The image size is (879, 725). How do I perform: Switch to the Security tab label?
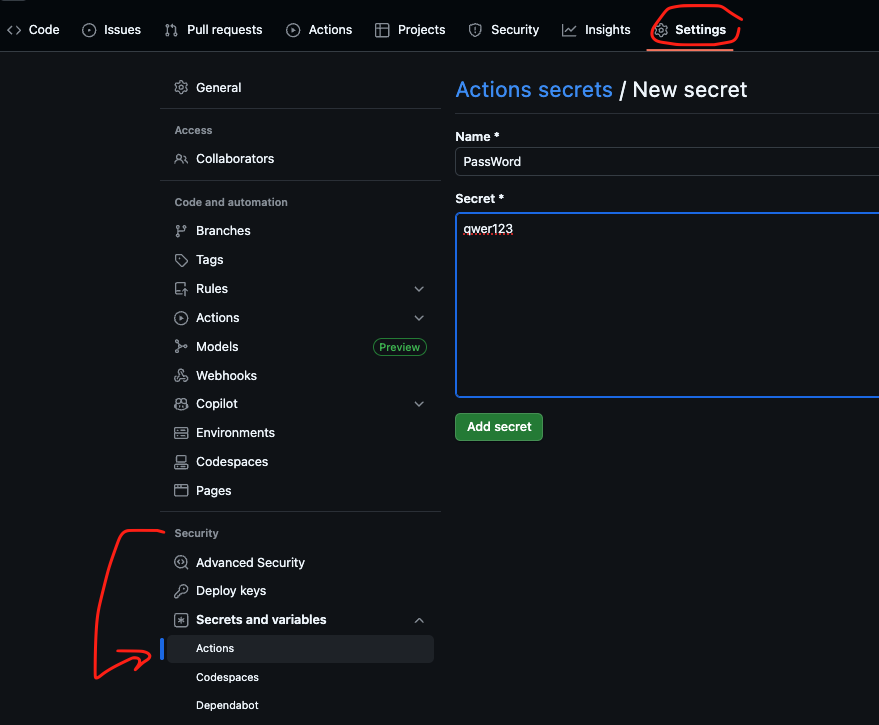pyautogui.click(x=515, y=30)
